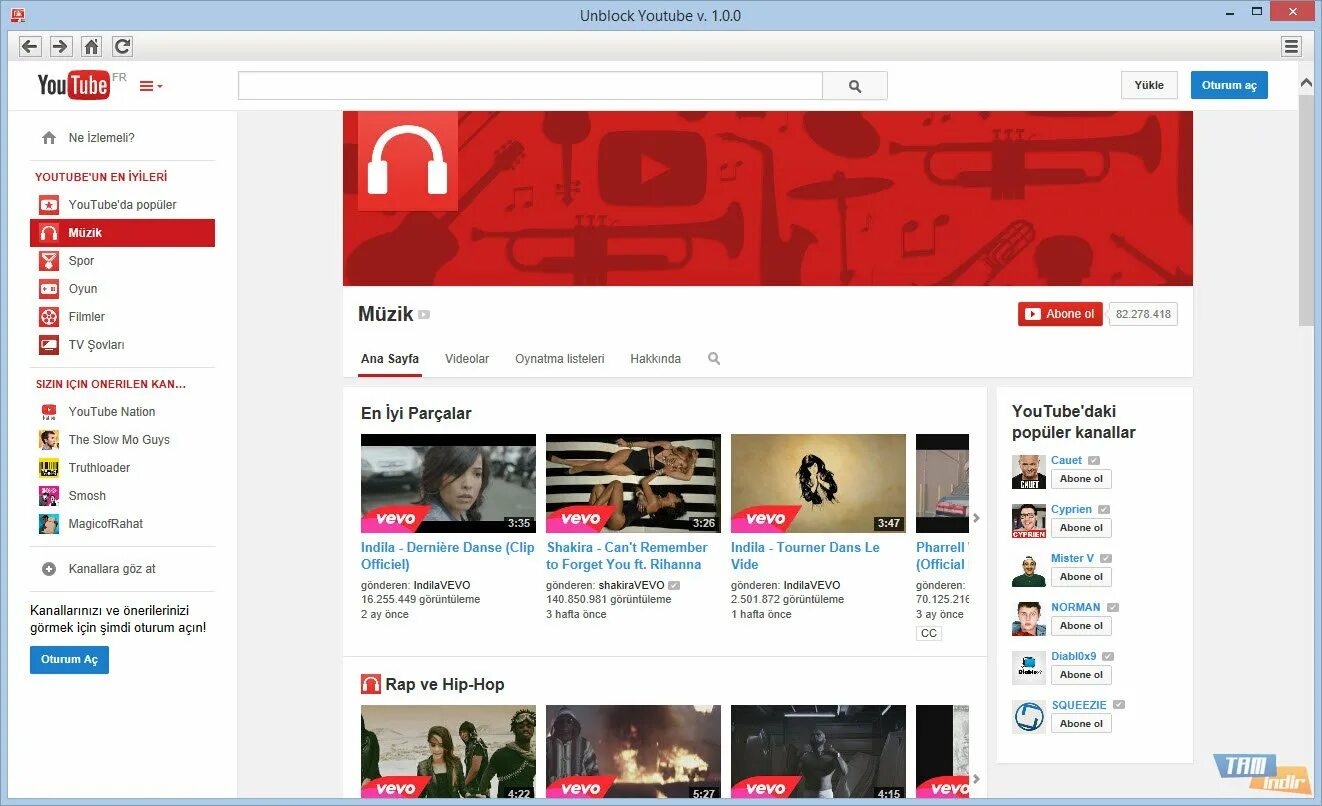Open the NORMAN channel link
Viewport: 1322px width, 806px height.
1075,607
